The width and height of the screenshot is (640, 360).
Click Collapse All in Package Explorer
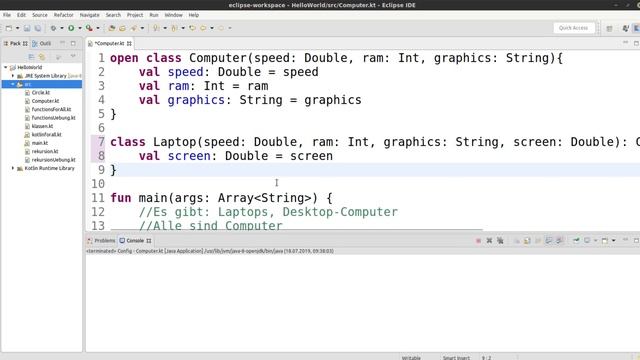point(31,57)
